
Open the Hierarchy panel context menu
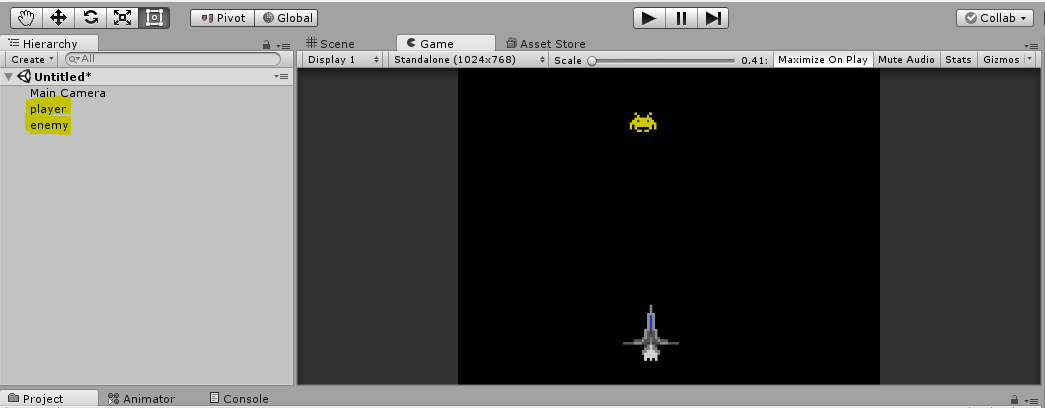coord(285,46)
